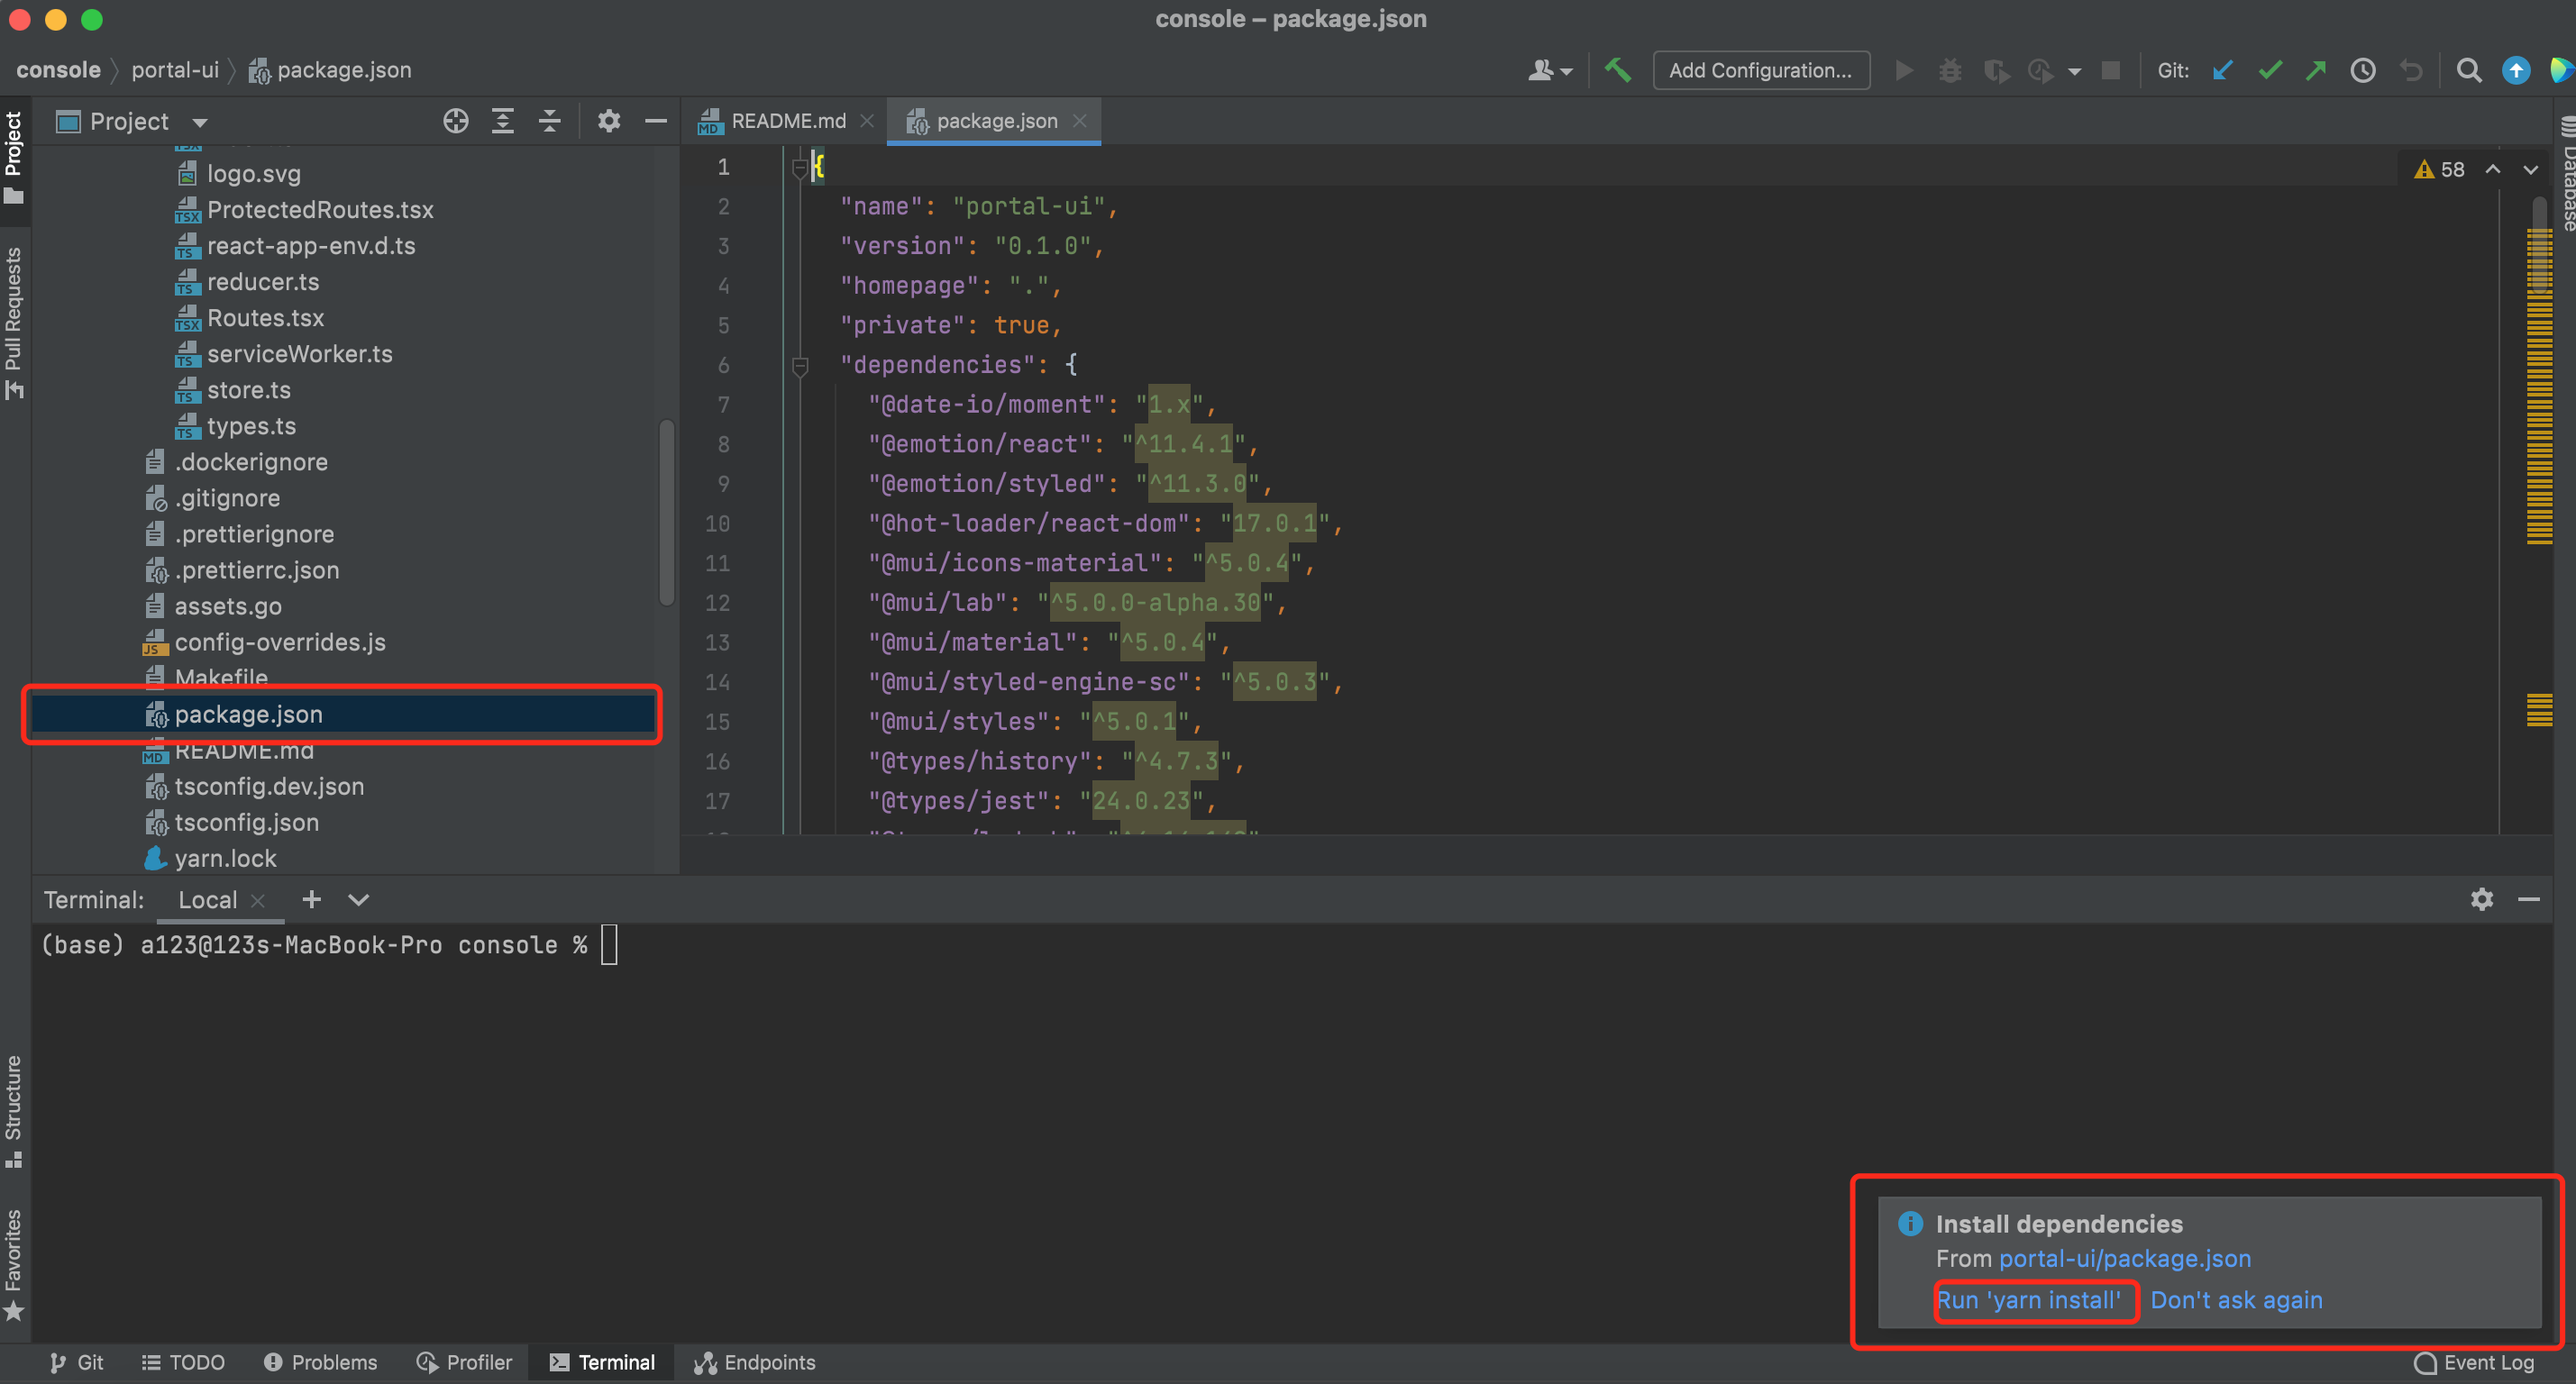
Task: Toggle the Favorites tool window
Action: (14, 1262)
